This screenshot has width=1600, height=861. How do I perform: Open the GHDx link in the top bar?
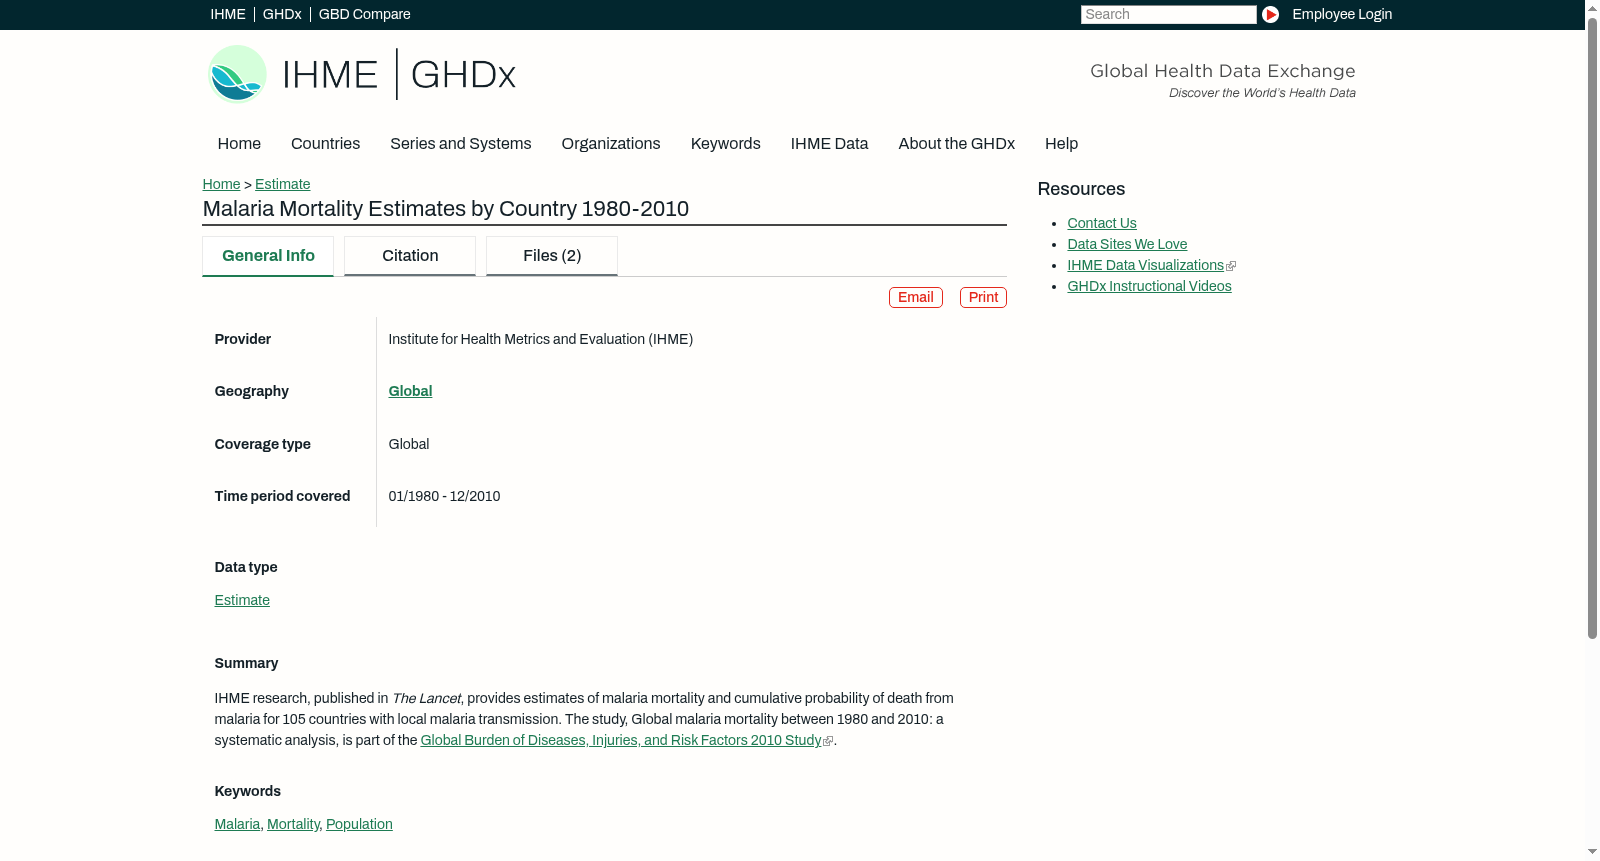282,14
